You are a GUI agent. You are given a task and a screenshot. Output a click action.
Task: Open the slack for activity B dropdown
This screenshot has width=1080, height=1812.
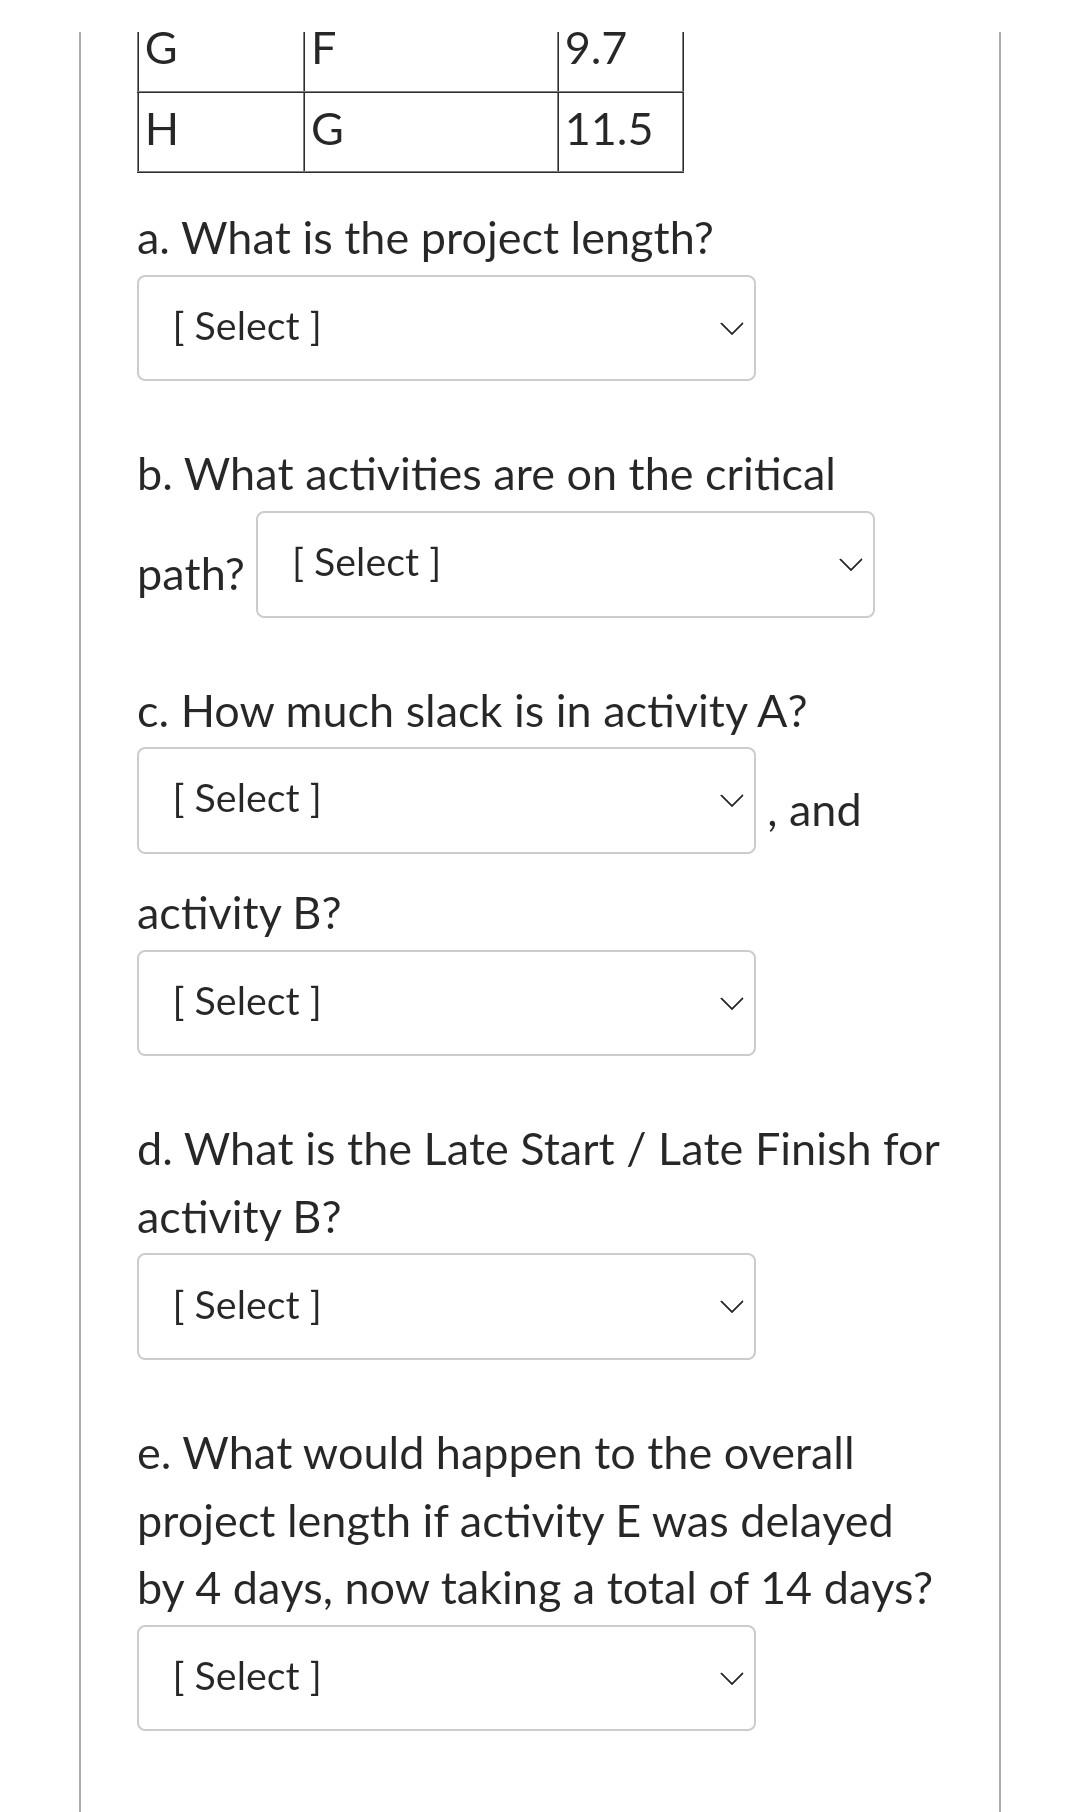point(445,1002)
